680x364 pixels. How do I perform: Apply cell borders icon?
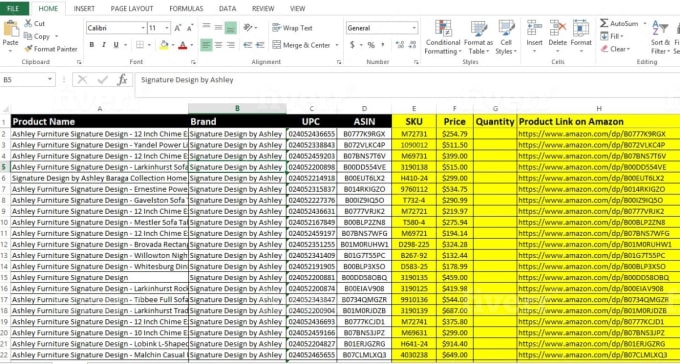pyautogui.click(x=140, y=45)
